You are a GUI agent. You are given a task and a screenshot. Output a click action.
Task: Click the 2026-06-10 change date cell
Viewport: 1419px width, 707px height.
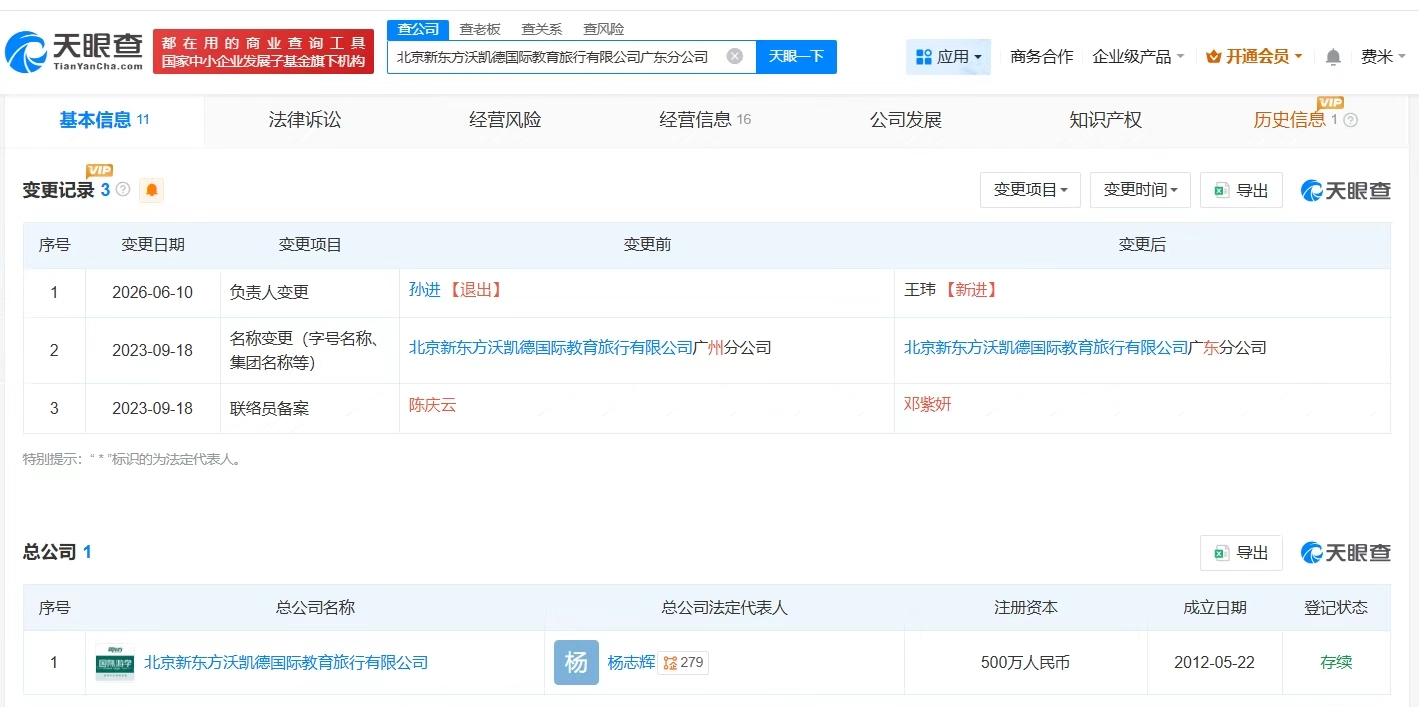153,293
